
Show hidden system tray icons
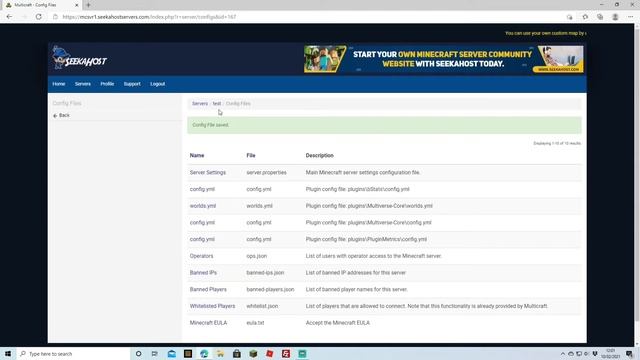point(563,354)
